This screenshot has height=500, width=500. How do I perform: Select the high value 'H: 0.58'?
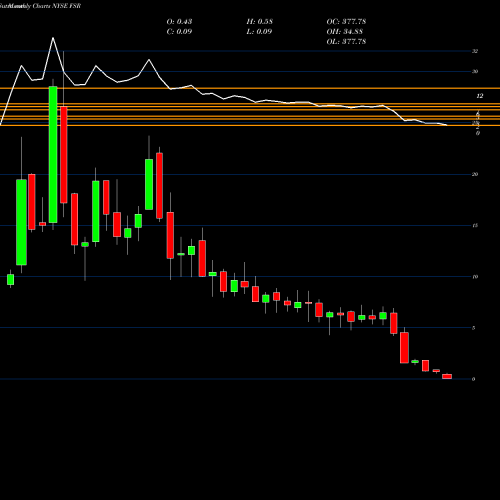pos(260,22)
